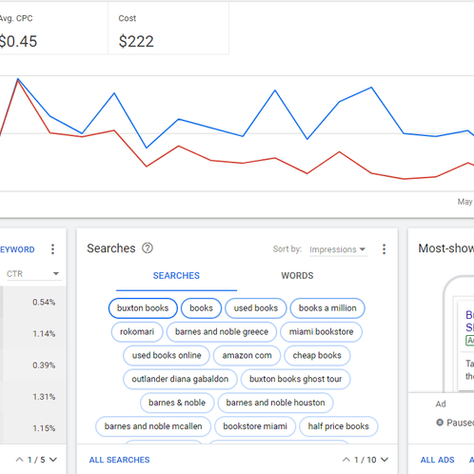Select the 'barnes and noble houston' chip
Screen dimensions: 474x474
(275, 403)
